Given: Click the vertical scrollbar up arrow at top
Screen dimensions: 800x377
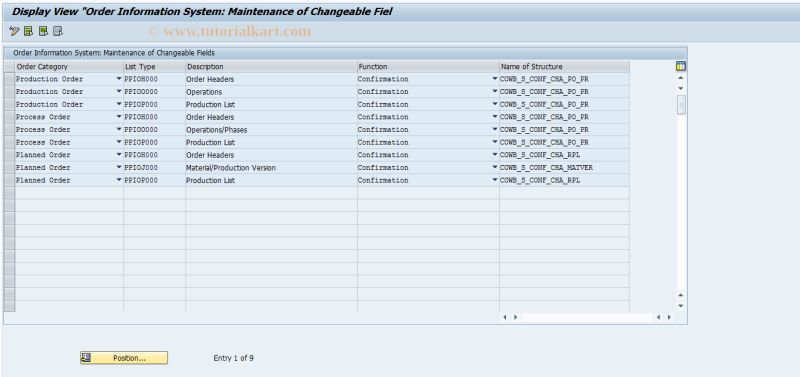Looking at the screenshot, I should (681, 78).
